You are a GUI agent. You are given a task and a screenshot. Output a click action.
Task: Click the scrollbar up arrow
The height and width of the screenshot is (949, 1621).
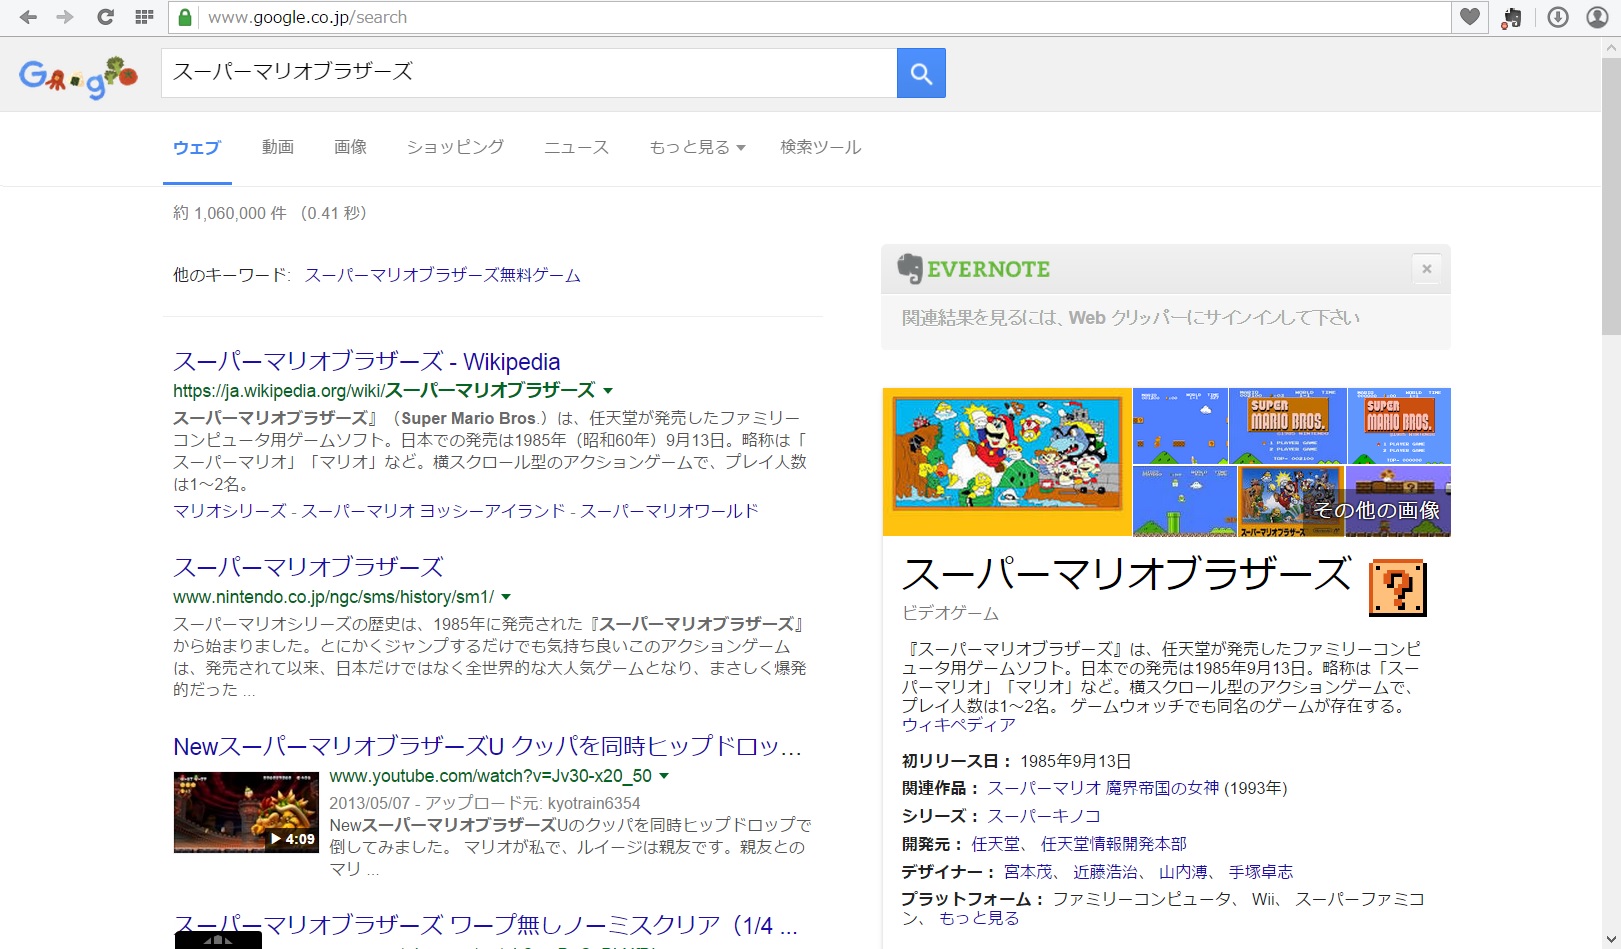tap(1611, 46)
